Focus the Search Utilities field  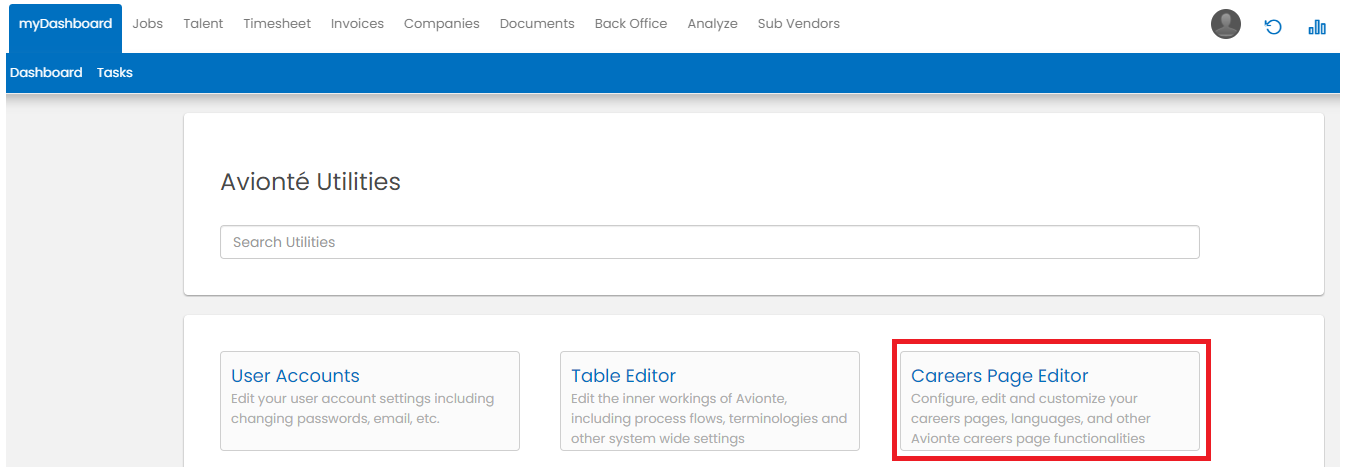coord(709,242)
